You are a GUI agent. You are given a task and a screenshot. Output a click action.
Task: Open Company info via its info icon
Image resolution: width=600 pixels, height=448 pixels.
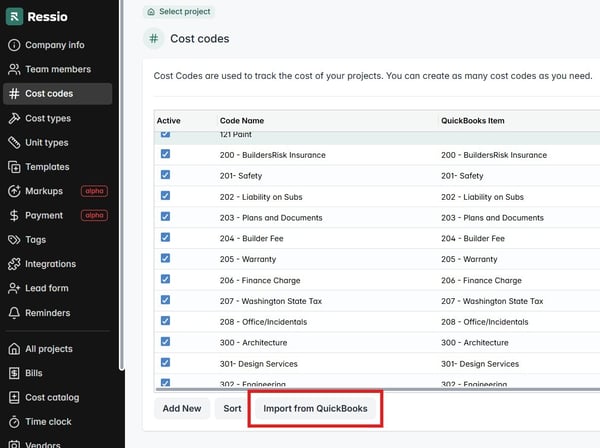[x=14, y=45]
